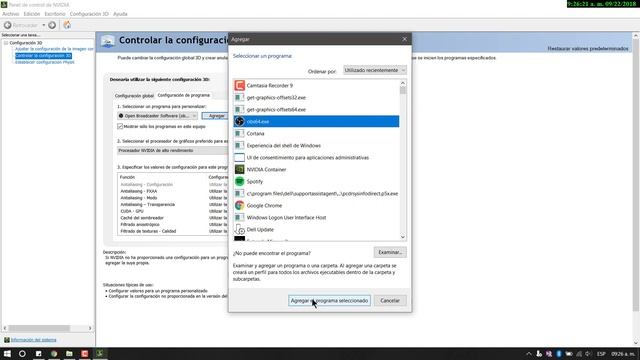Click the Windows Logon User Interface Host icon
This screenshot has height=360, width=640.
click(240, 218)
